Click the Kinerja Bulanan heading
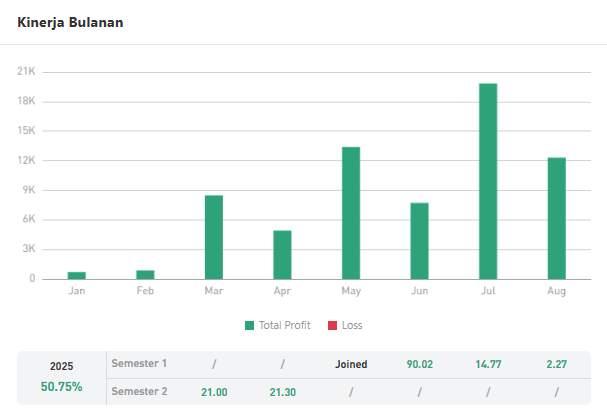 click(70, 22)
